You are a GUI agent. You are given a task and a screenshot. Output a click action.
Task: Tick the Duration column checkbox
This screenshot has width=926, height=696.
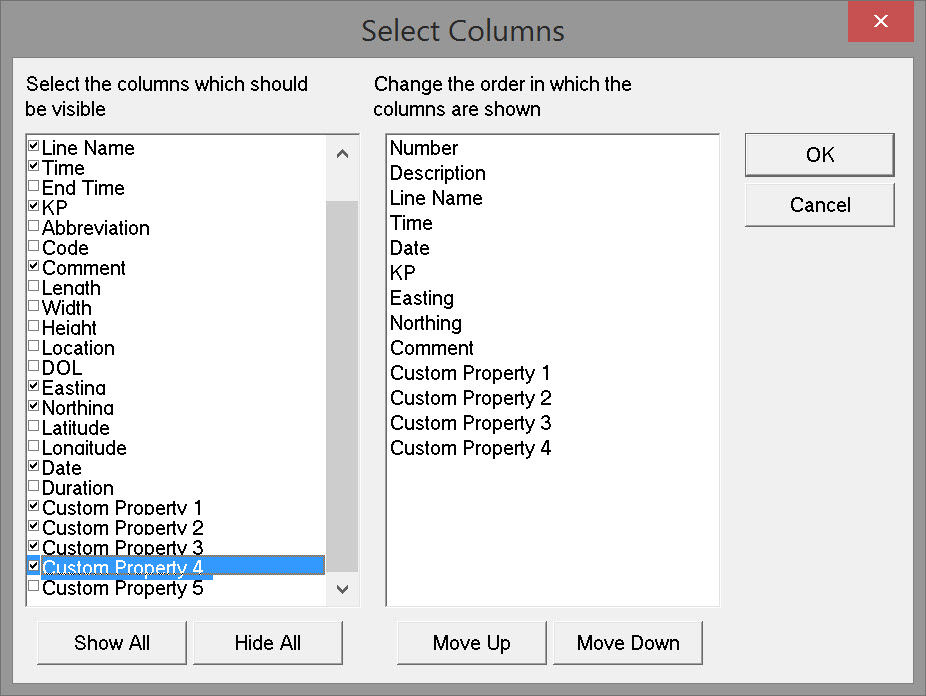[34, 487]
